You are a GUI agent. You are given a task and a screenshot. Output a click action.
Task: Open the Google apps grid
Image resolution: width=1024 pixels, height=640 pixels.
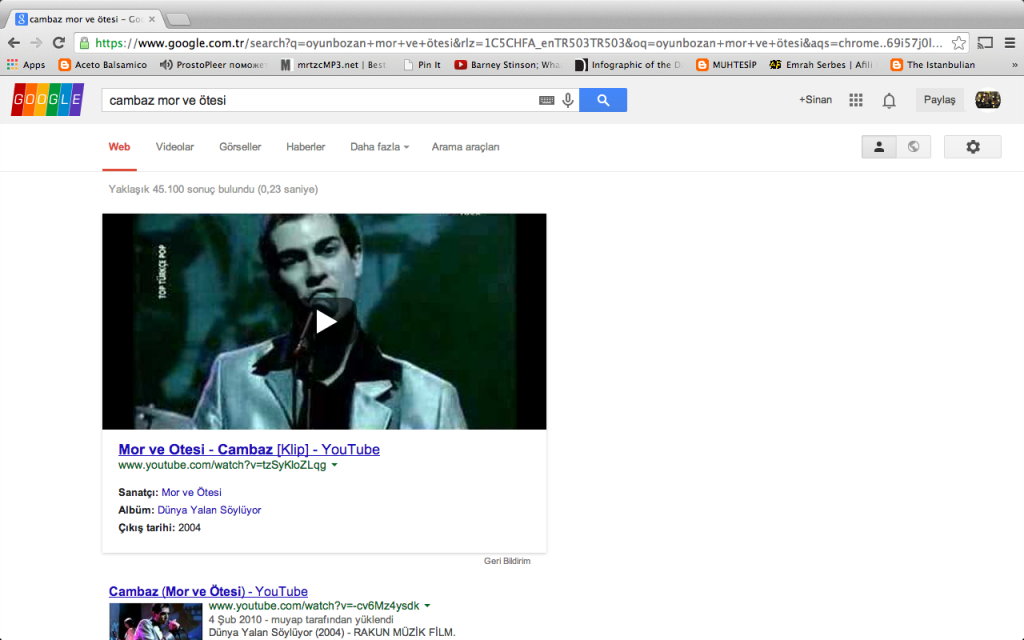(856, 100)
